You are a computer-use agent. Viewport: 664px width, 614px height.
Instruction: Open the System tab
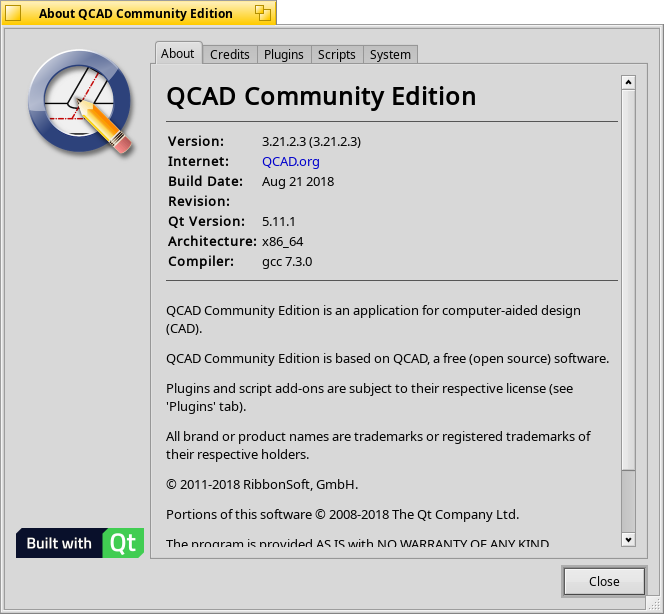pos(390,55)
